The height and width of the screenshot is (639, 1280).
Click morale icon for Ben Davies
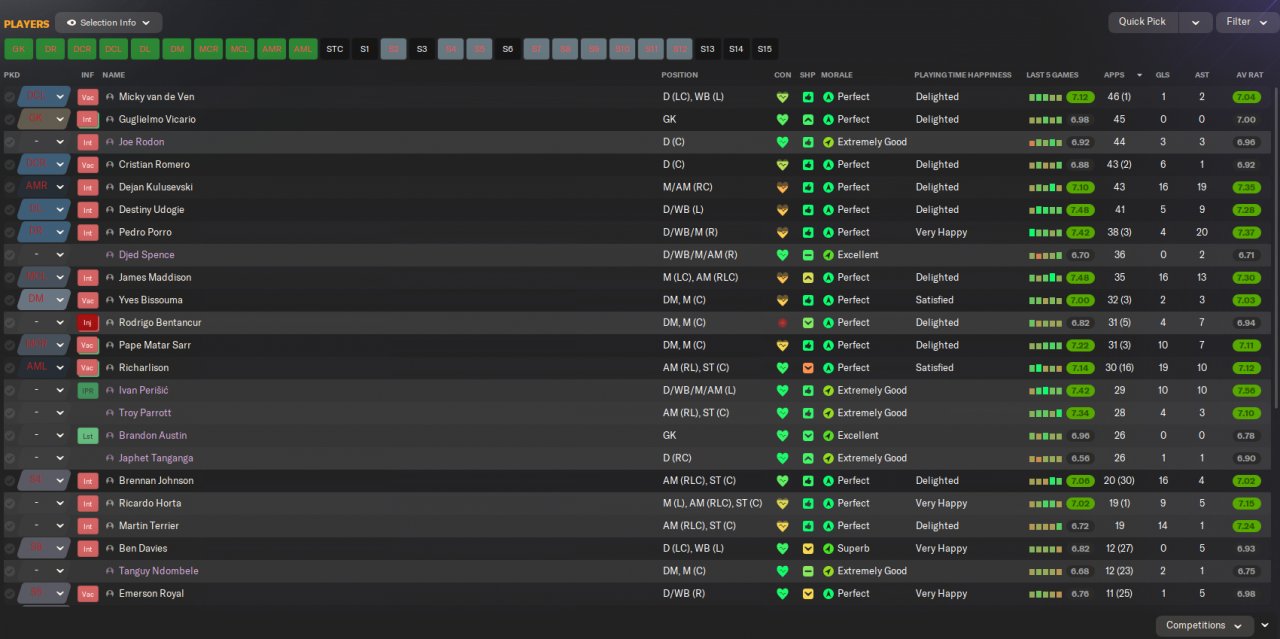(828, 549)
